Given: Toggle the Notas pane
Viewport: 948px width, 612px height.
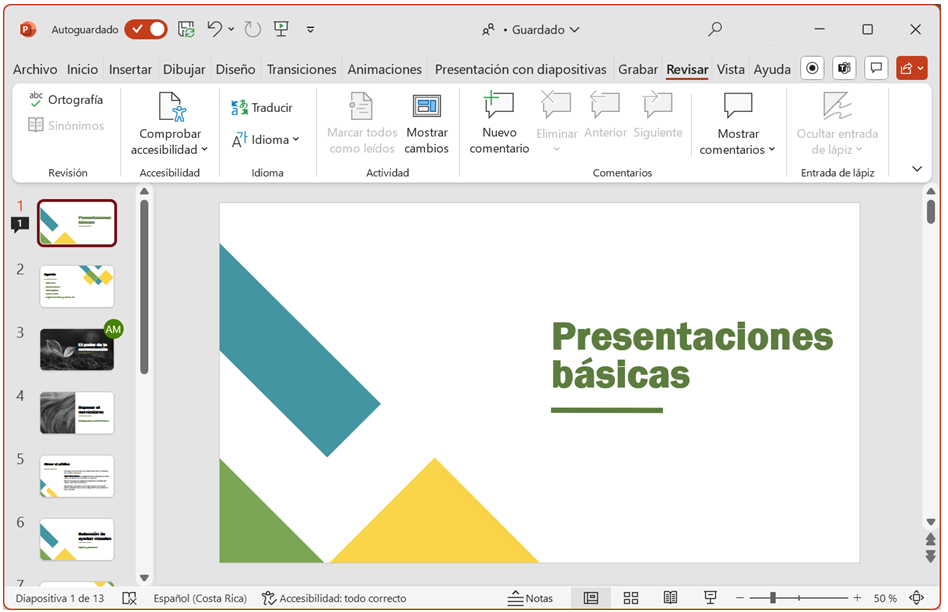Looking at the screenshot, I should [530, 598].
